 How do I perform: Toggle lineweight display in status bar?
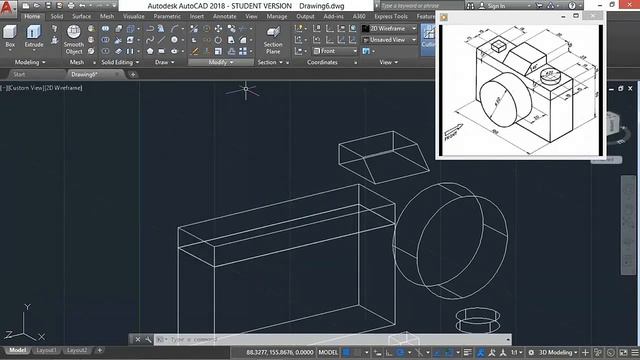pyautogui.click(x=468, y=353)
